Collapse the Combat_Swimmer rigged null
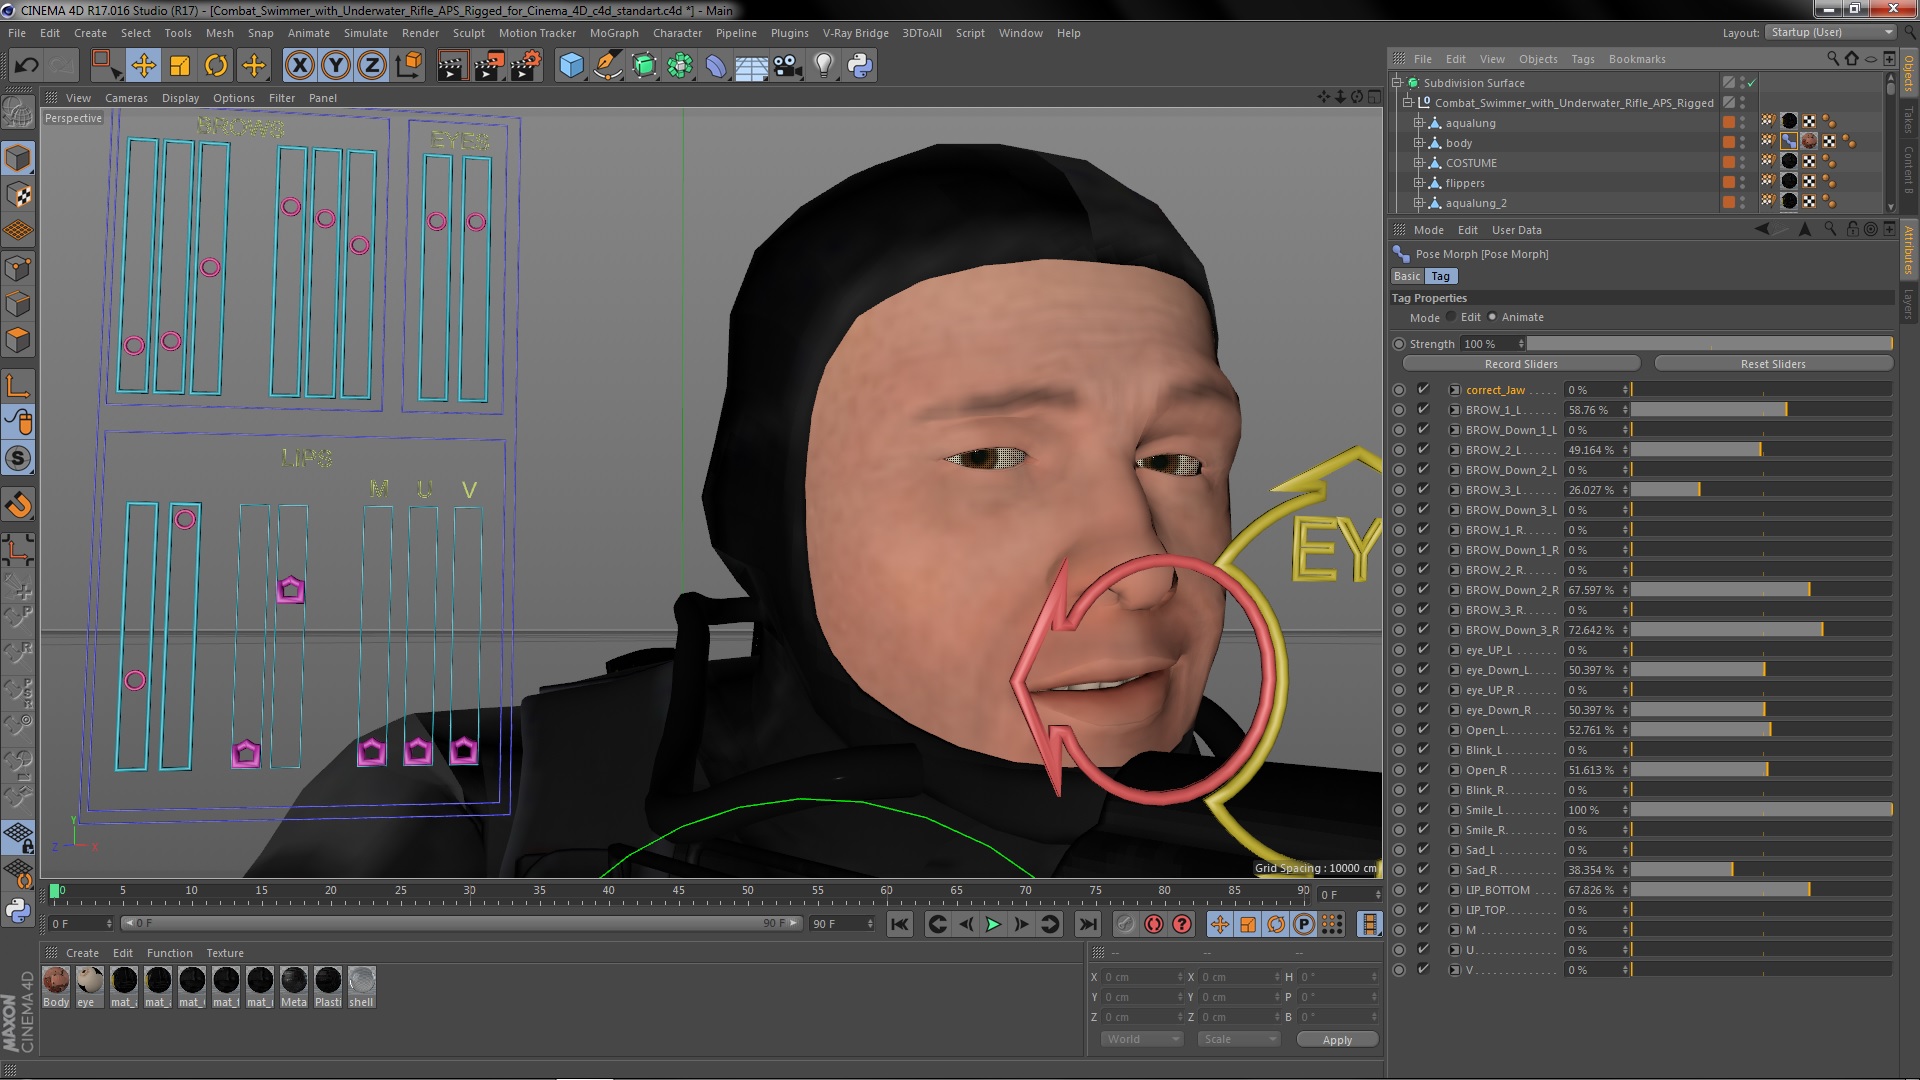Viewport: 1920px width, 1080px height. tap(1408, 103)
